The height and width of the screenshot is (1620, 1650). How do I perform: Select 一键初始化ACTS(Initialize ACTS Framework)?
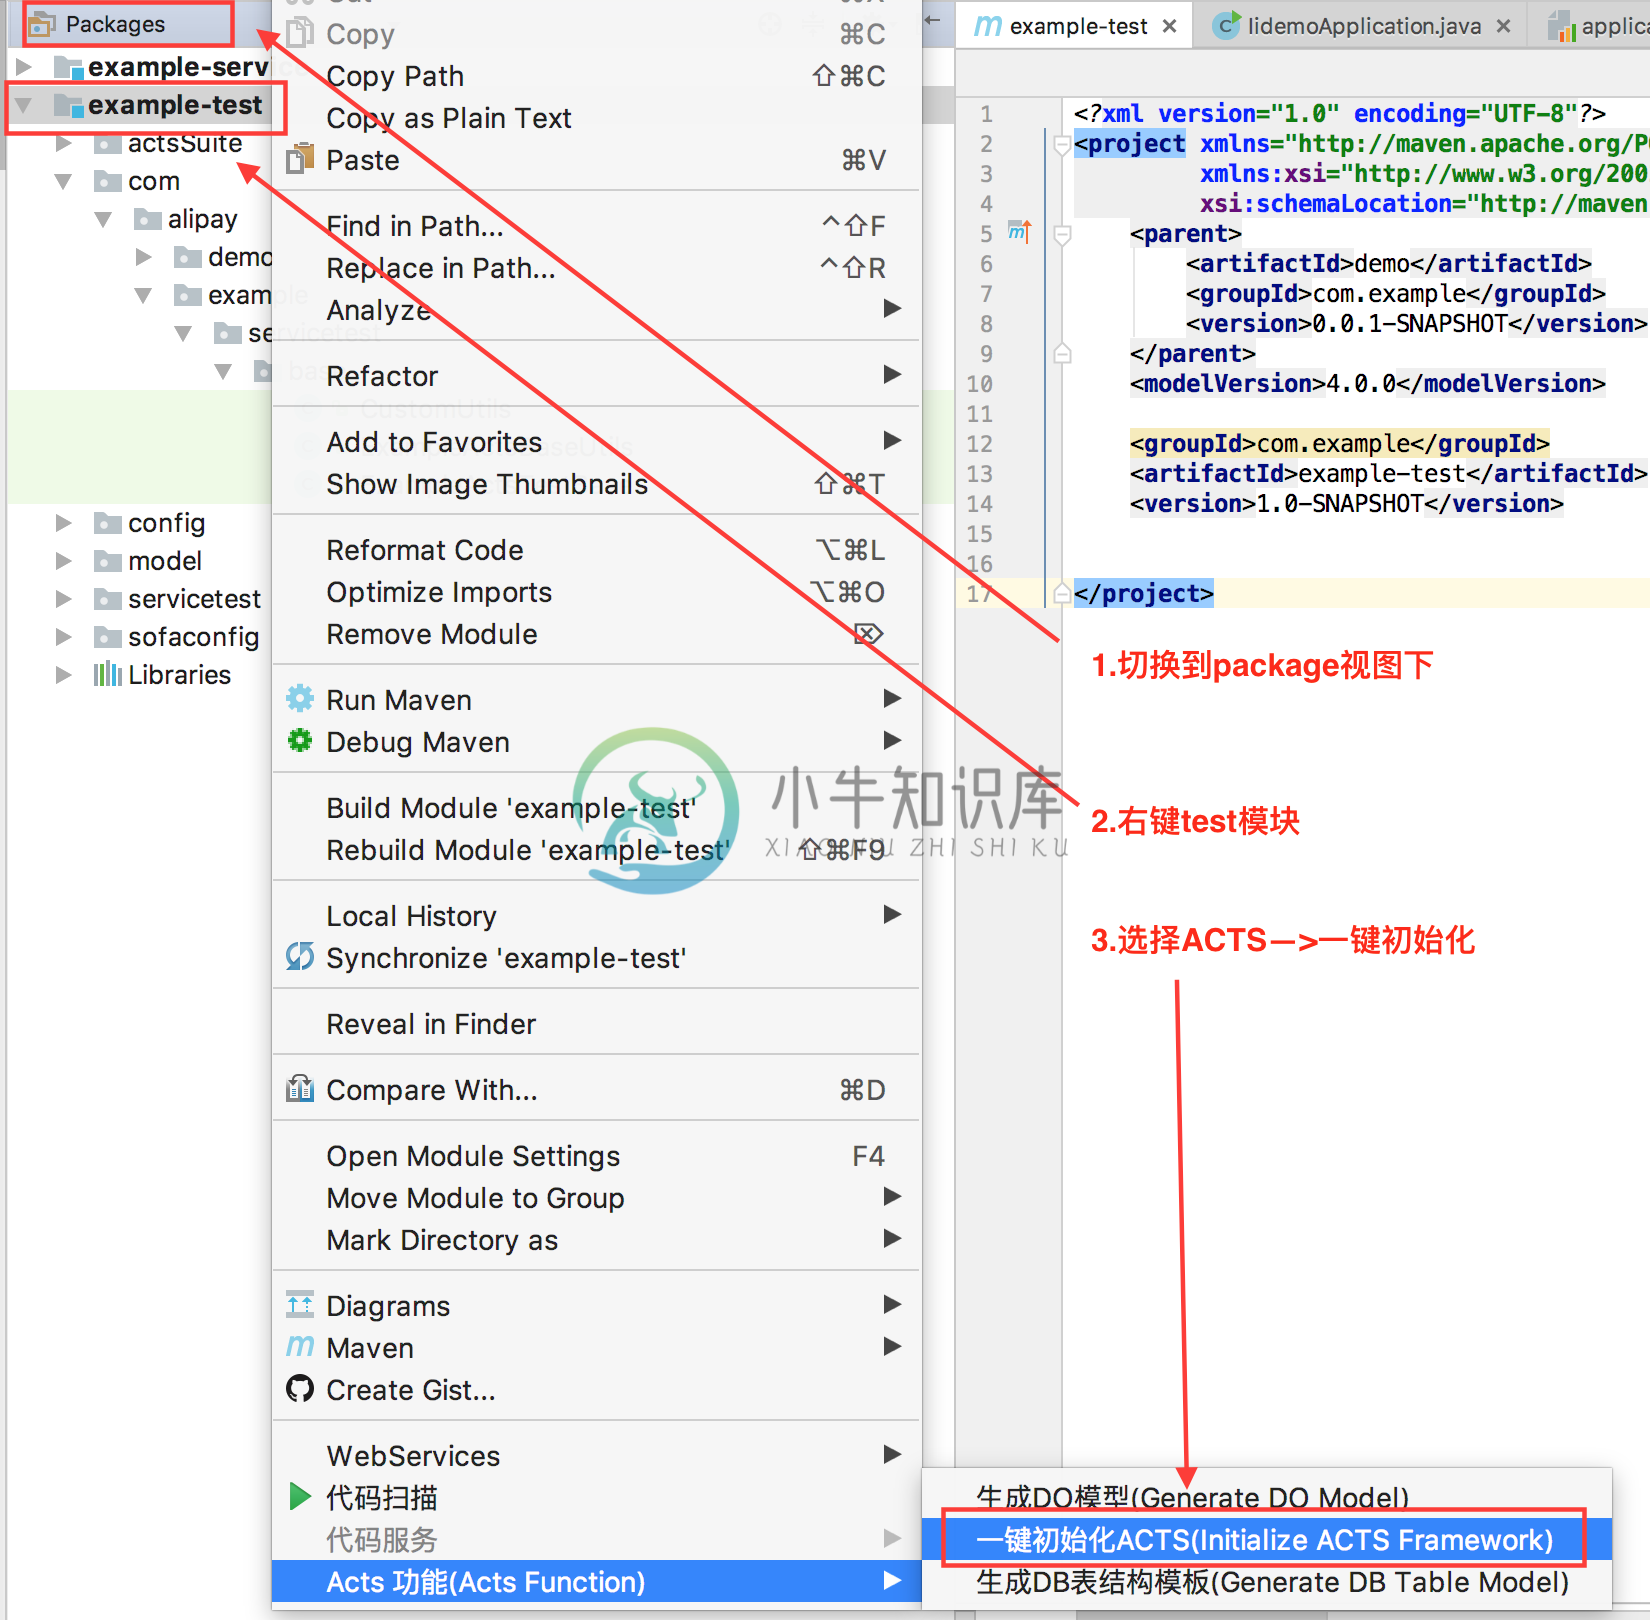pyautogui.click(x=1266, y=1540)
